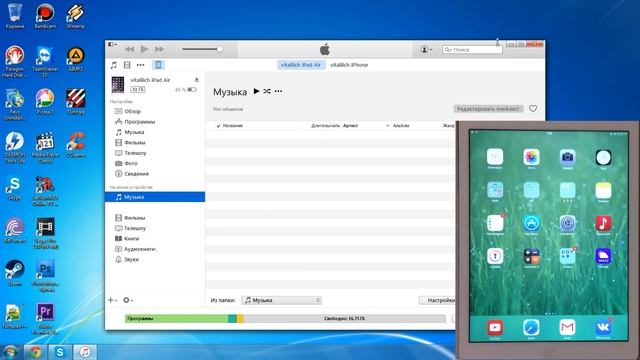Image resolution: width=640 pixels, height=360 pixels.
Task: Adjust the iTunes volume slider knob
Action: [220, 49]
